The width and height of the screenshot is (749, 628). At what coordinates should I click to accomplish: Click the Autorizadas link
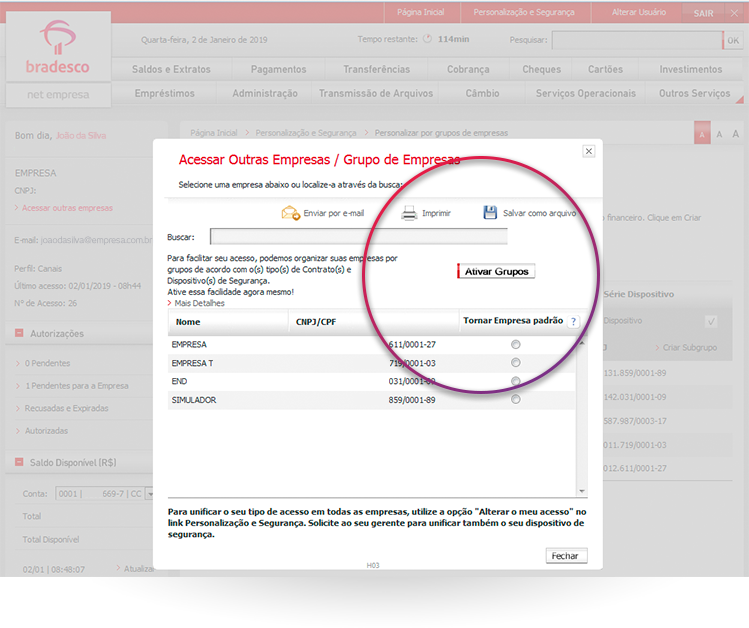coord(46,430)
